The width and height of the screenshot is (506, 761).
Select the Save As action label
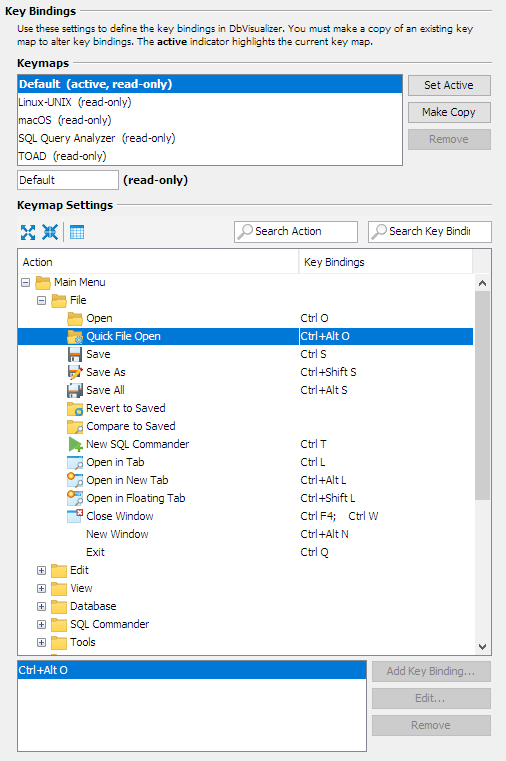[x=106, y=372]
